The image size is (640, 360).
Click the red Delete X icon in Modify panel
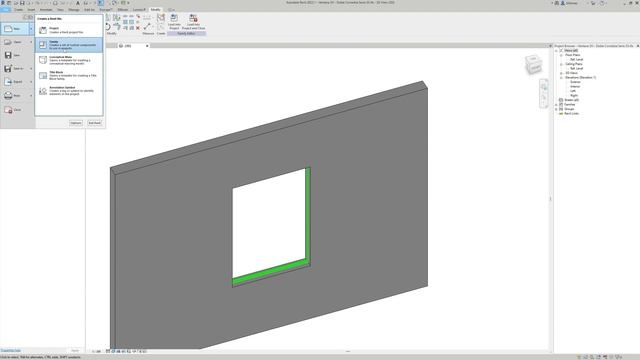[138, 28]
